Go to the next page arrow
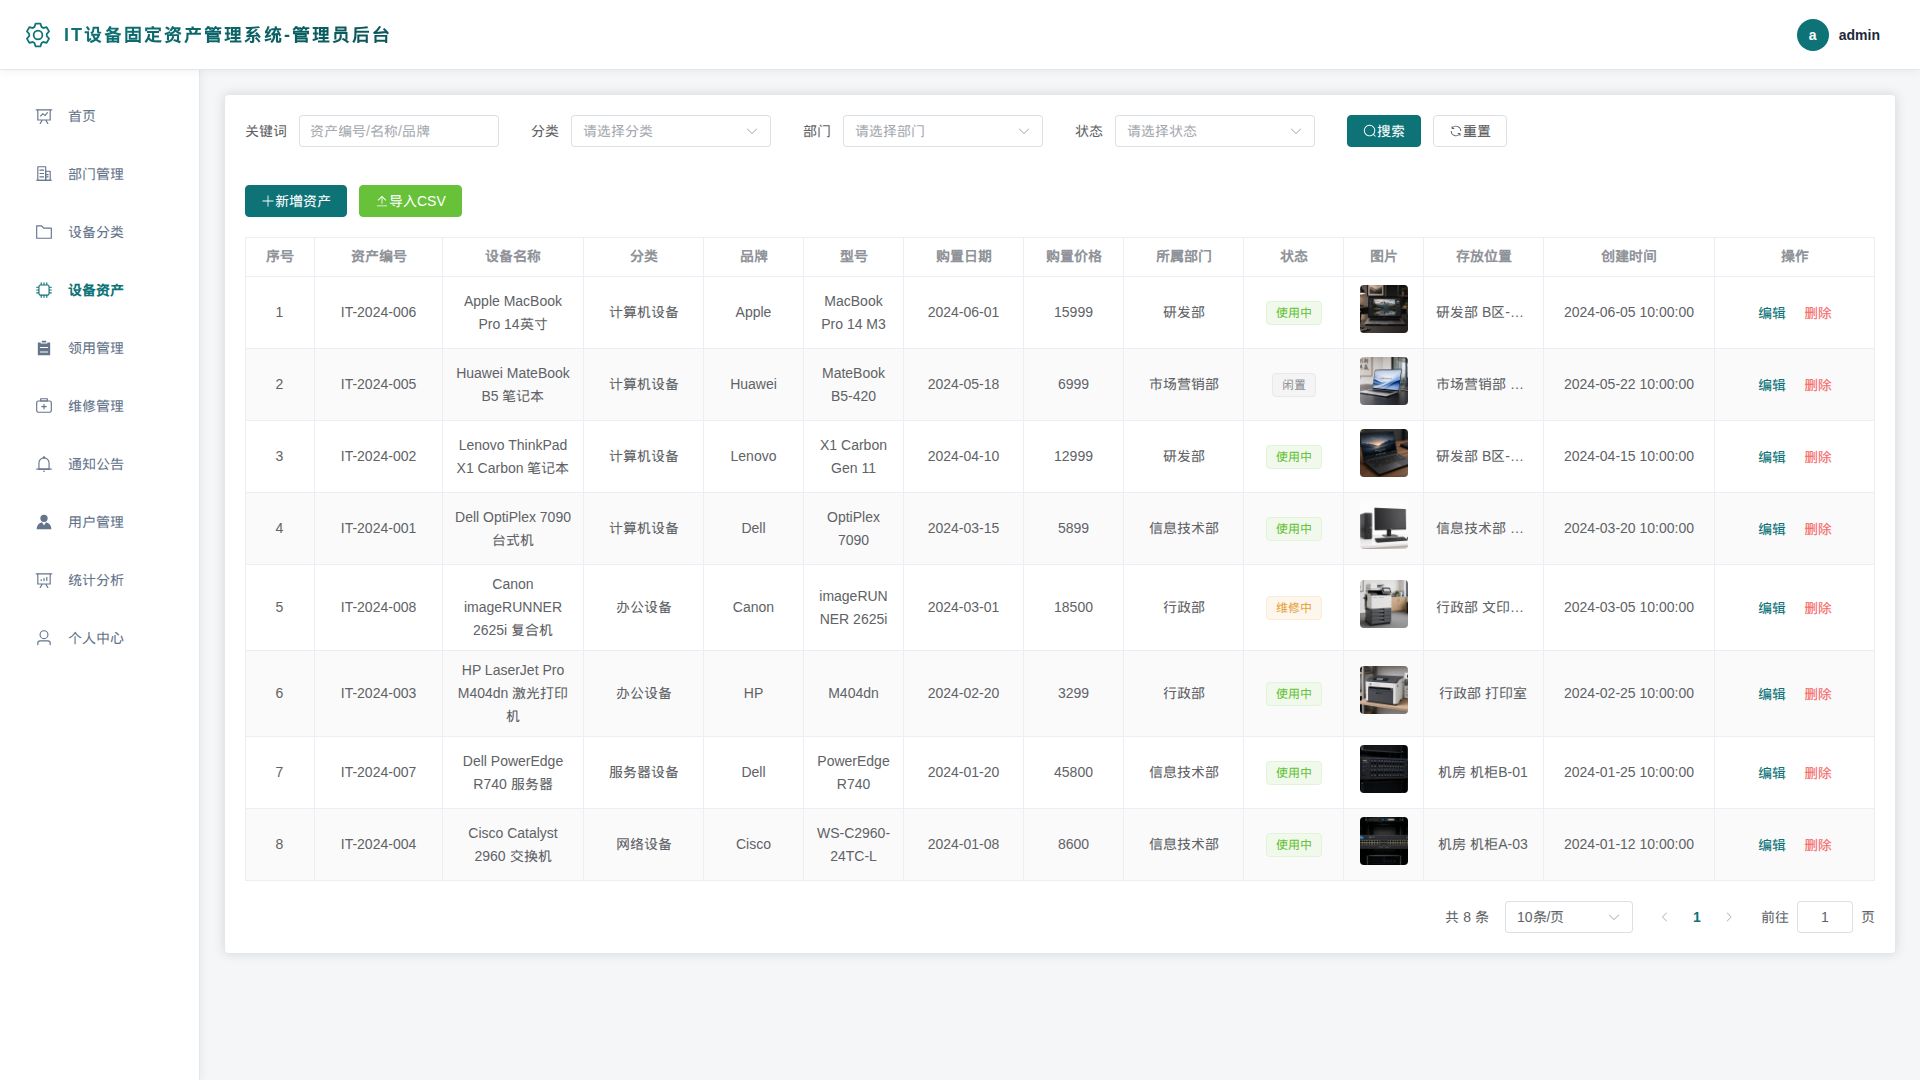Viewport: 1920px width, 1080px height. [1729, 917]
